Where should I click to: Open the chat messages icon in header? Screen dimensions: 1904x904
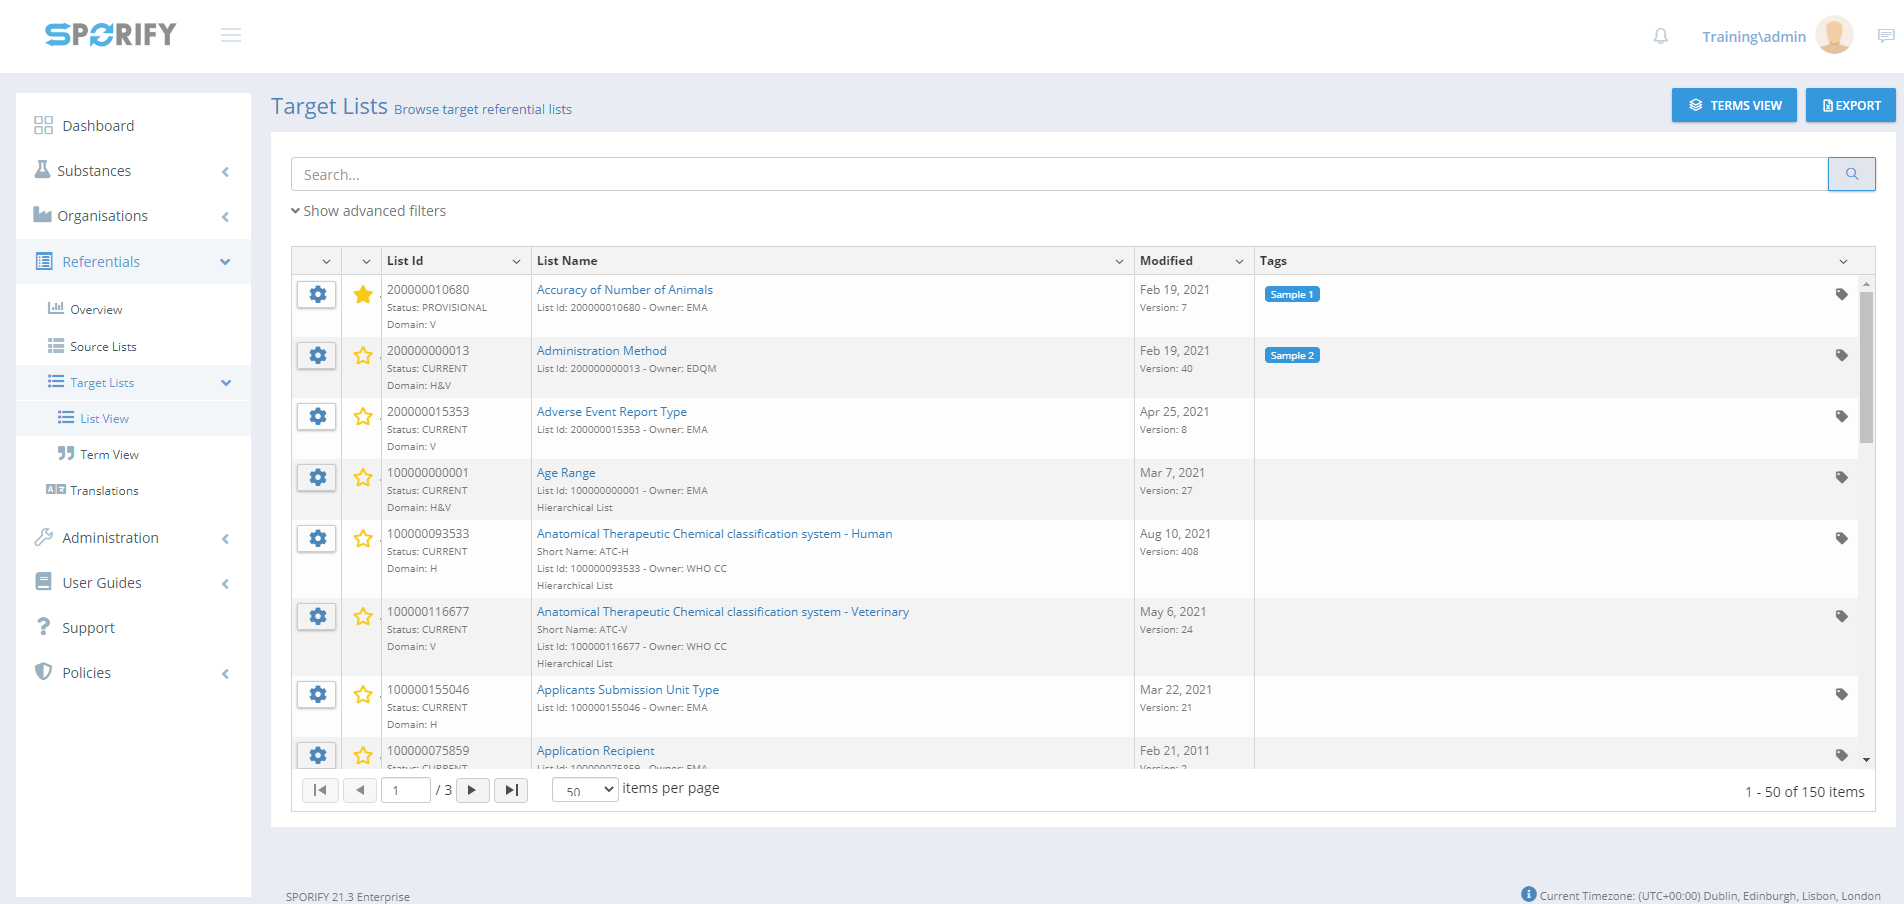1885,36
